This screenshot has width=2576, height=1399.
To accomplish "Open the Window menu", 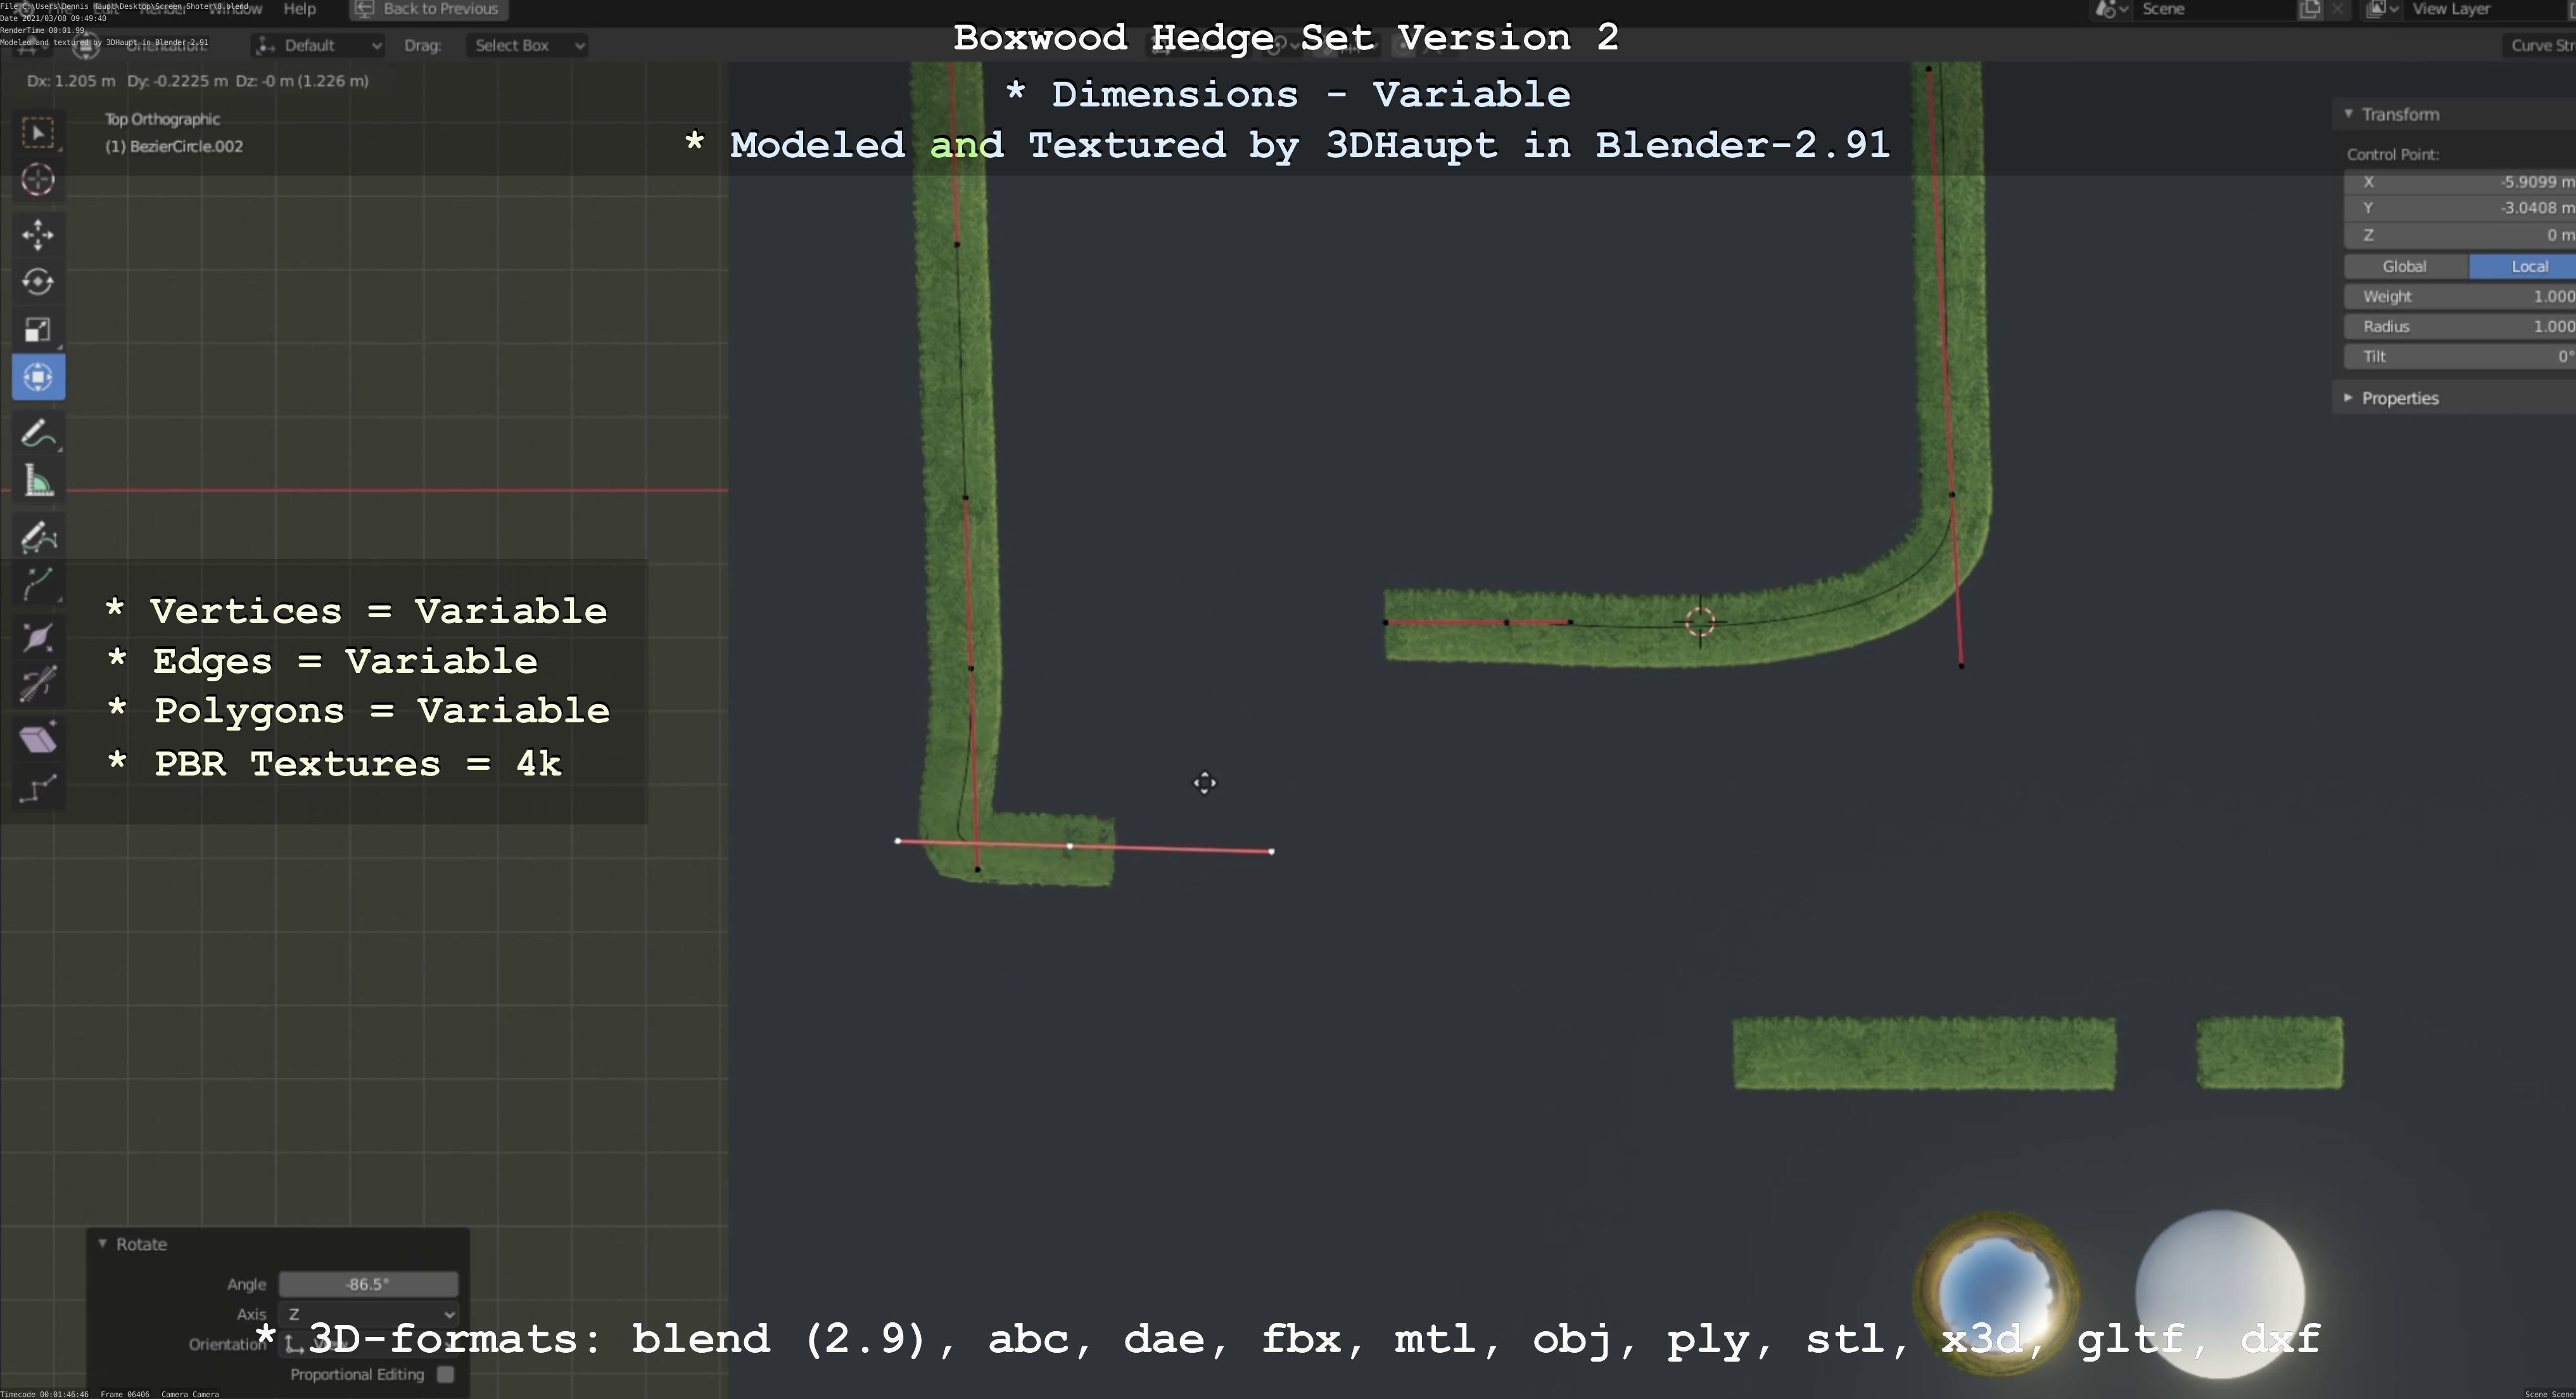I will pyautogui.click(x=236, y=9).
